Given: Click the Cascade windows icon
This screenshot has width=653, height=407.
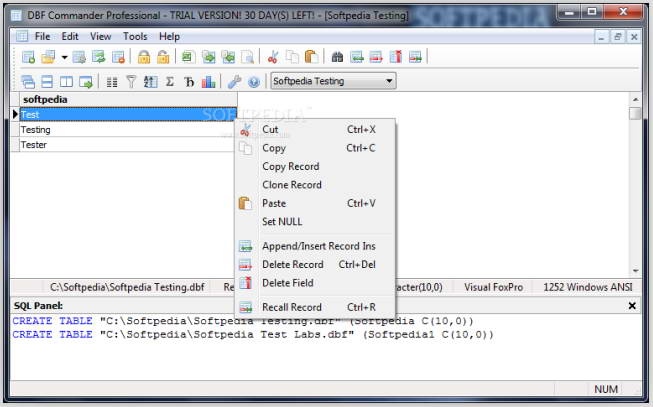Looking at the screenshot, I should (x=28, y=82).
